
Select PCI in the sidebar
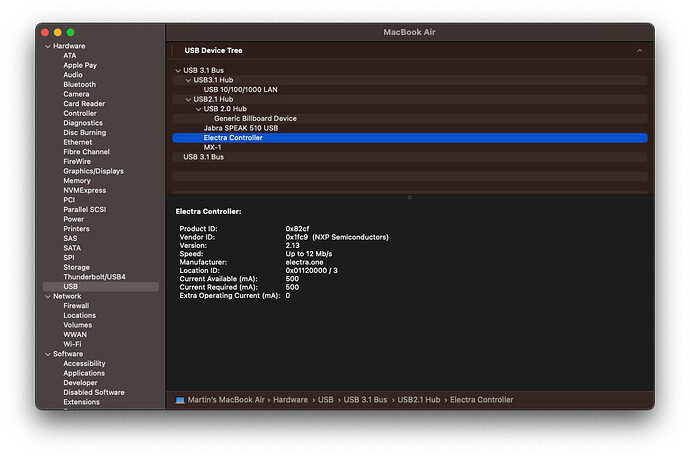69,200
